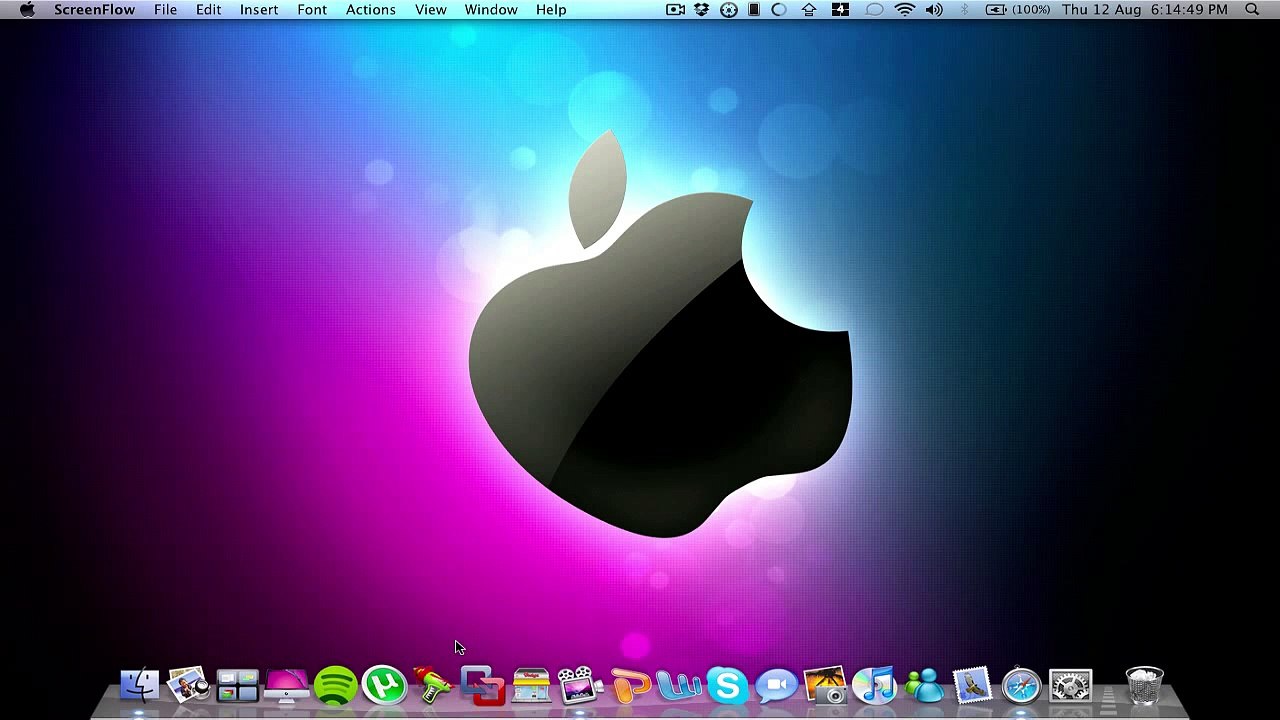Open the ScreenFlow application menu
Image resolution: width=1280 pixels, height=720 pixels.
coord(94,10)
